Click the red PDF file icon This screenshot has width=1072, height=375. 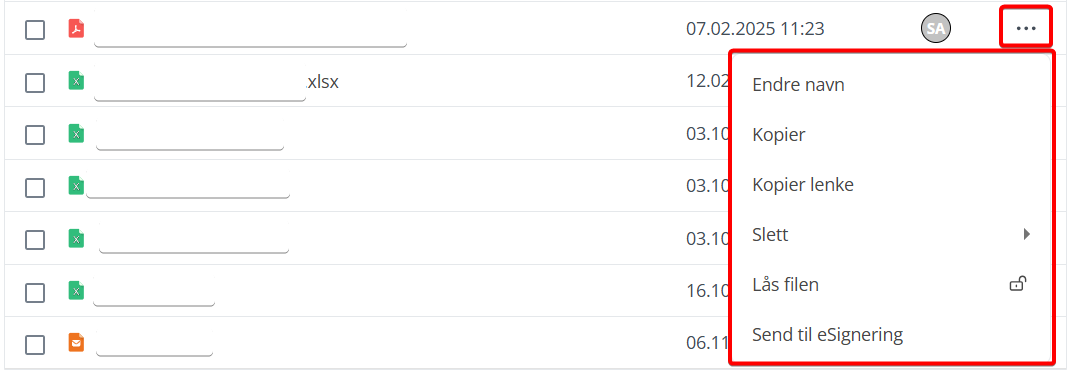click(77, 29)
